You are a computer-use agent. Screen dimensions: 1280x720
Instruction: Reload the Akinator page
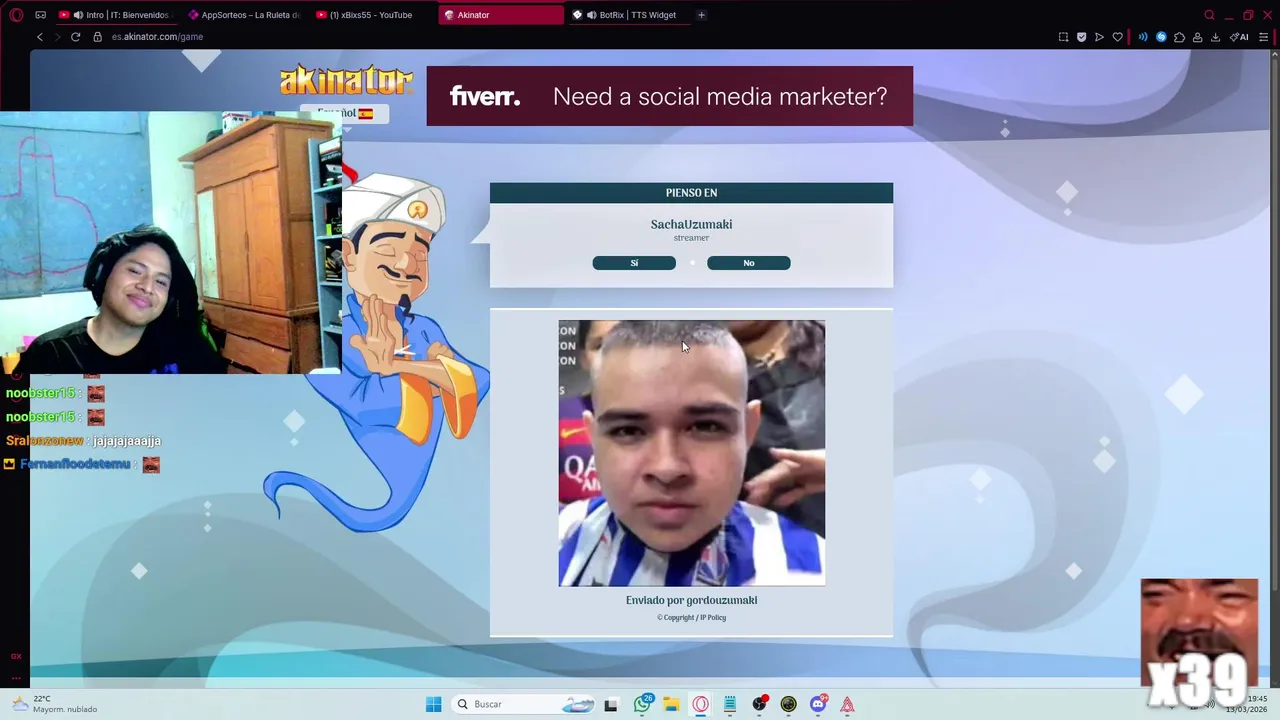[x=75, y=37]
